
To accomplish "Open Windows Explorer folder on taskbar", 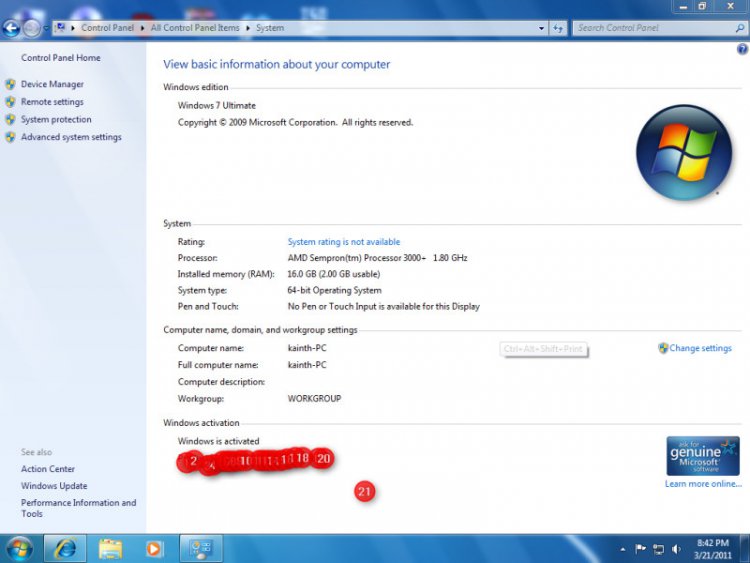I will tap(110, 549).
